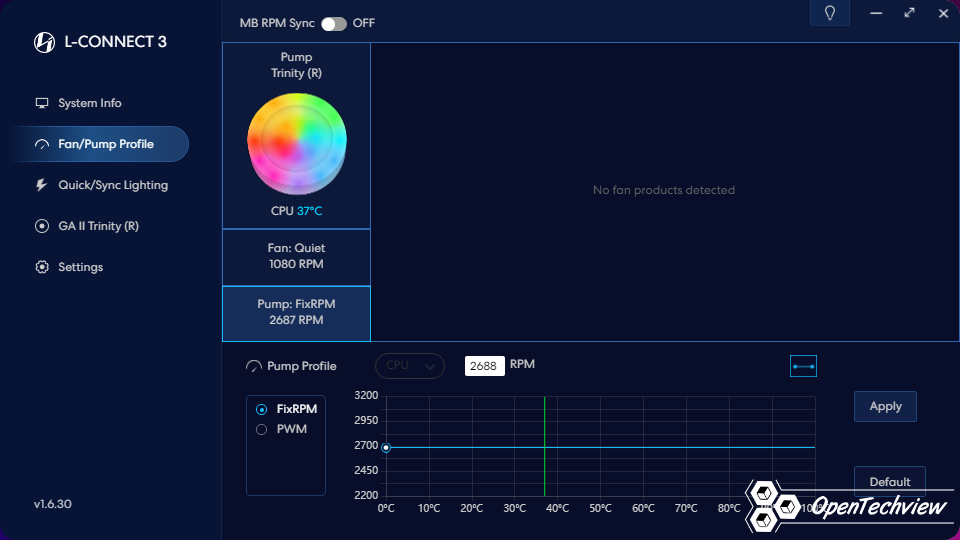
Task: Click the CPU 37°C temperature reading
Action: 296,211
